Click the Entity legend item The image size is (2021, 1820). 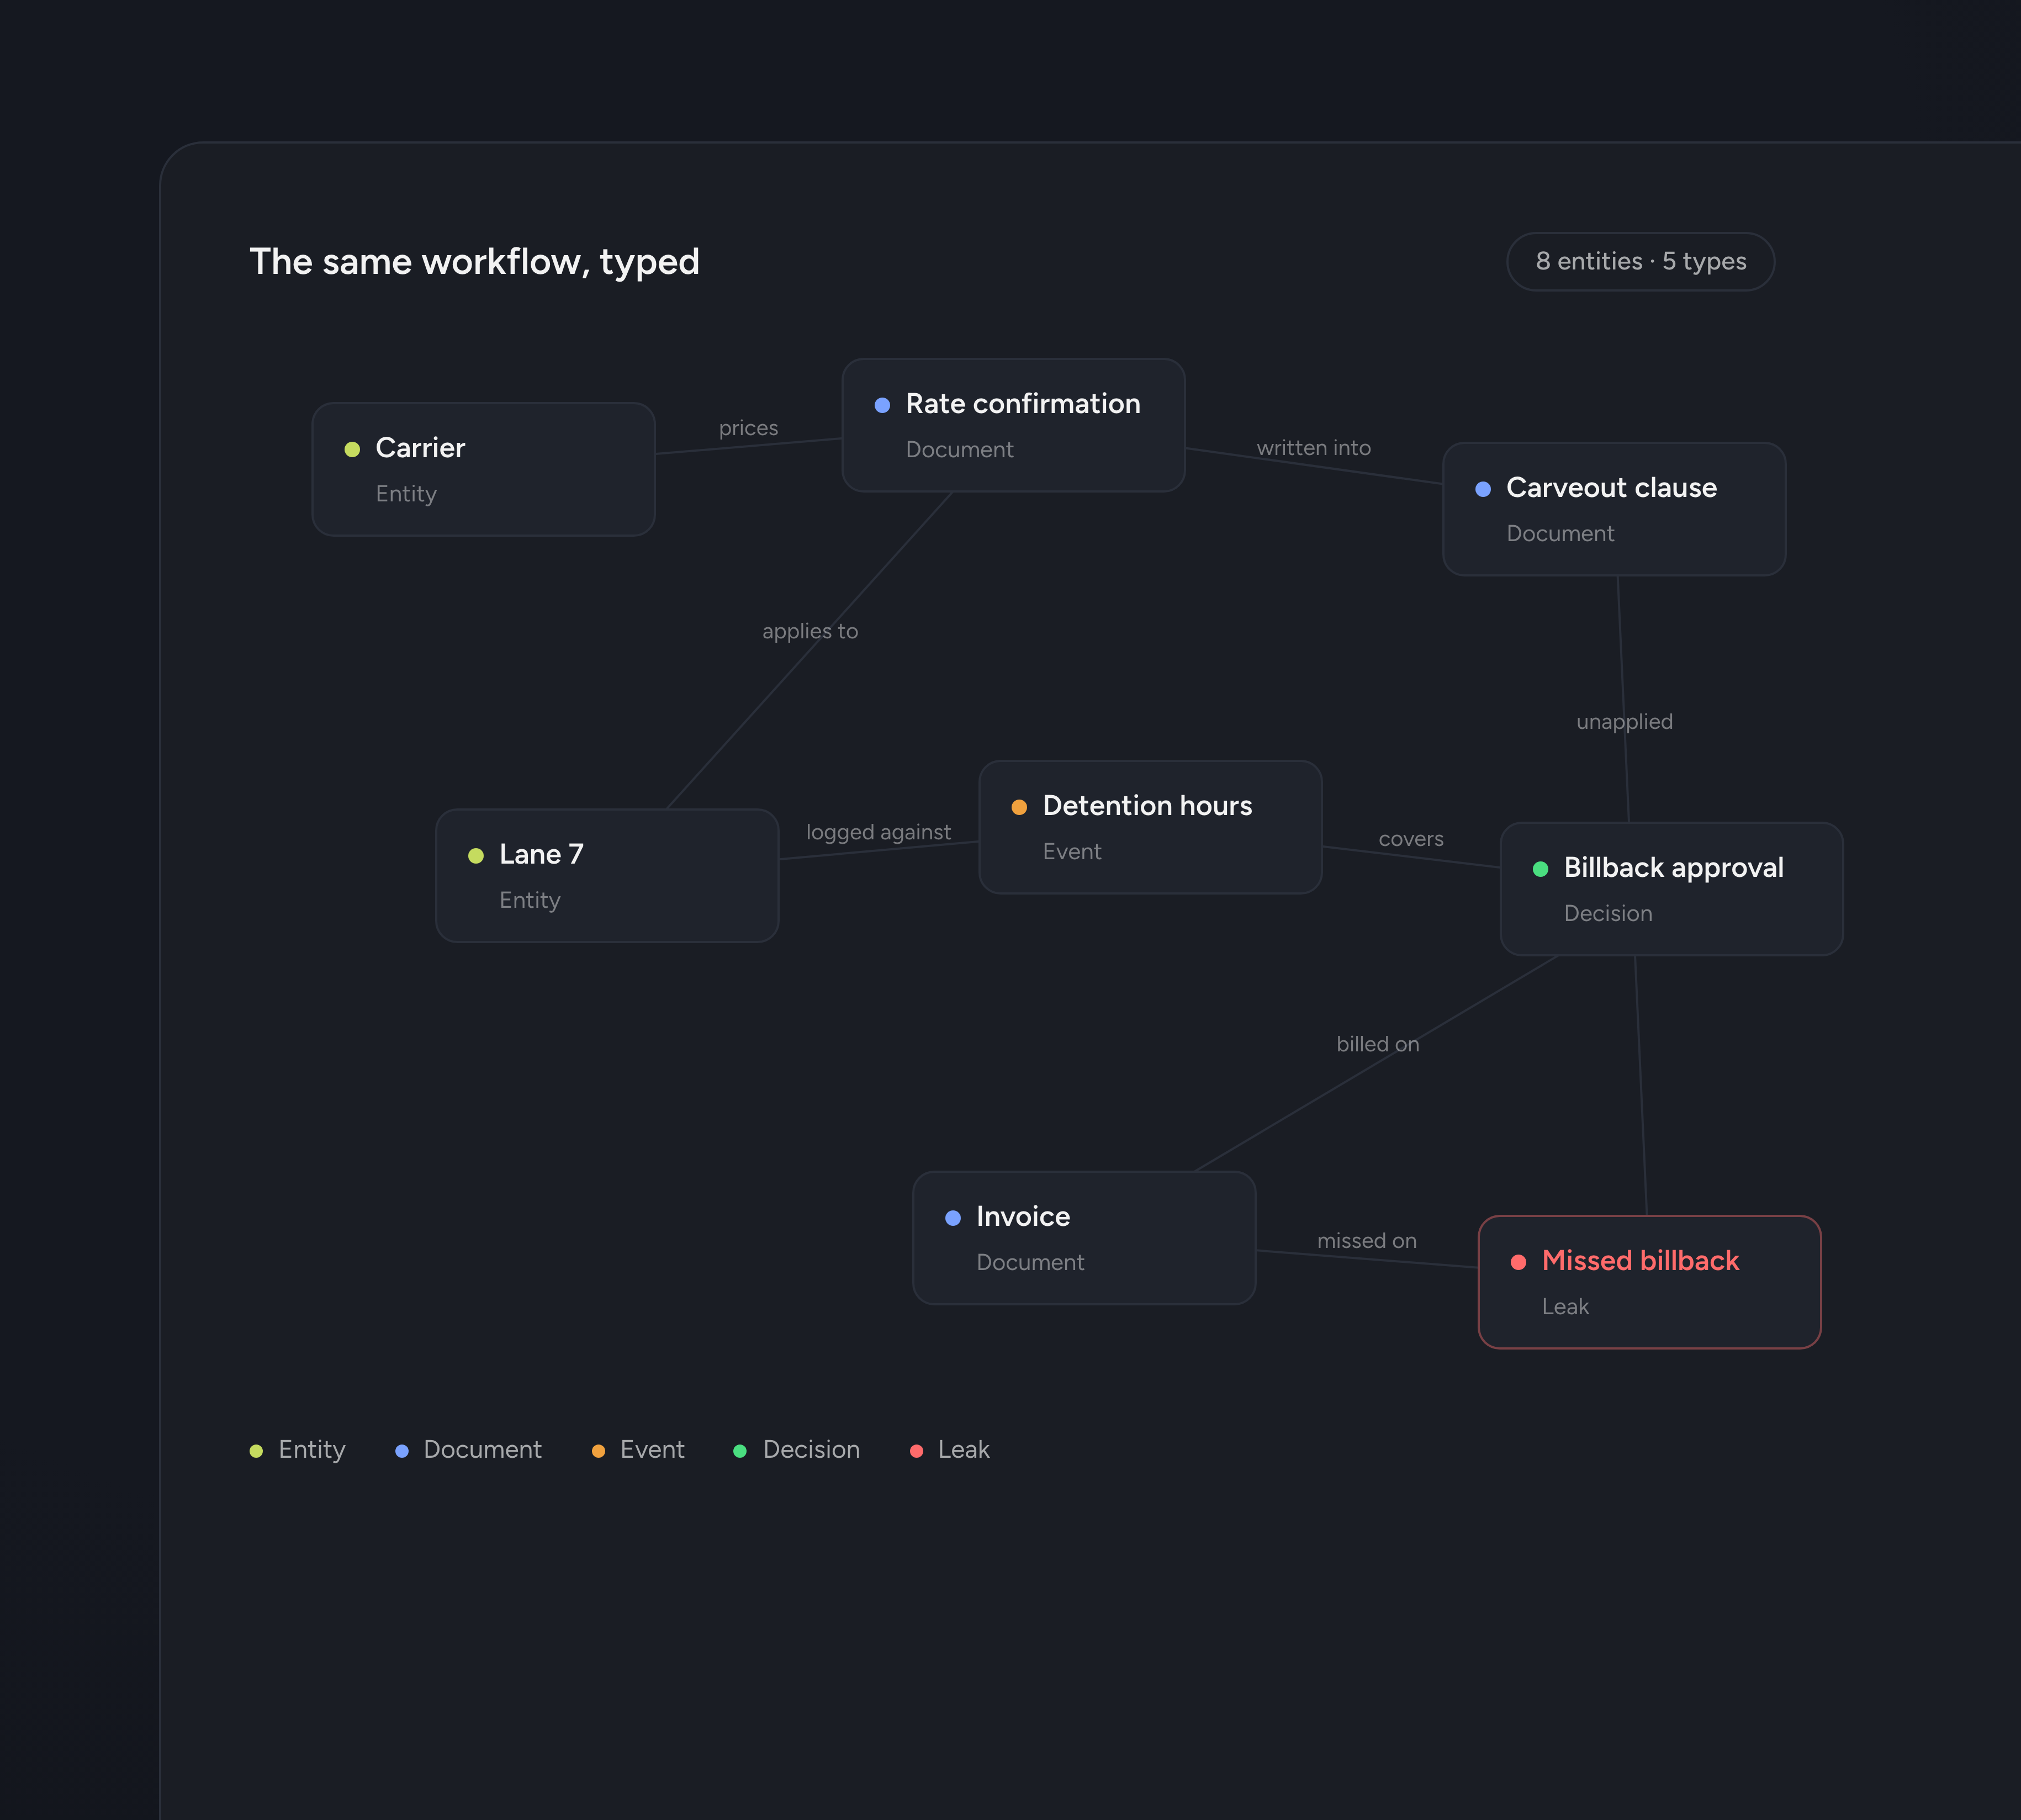pos(297,1450)
